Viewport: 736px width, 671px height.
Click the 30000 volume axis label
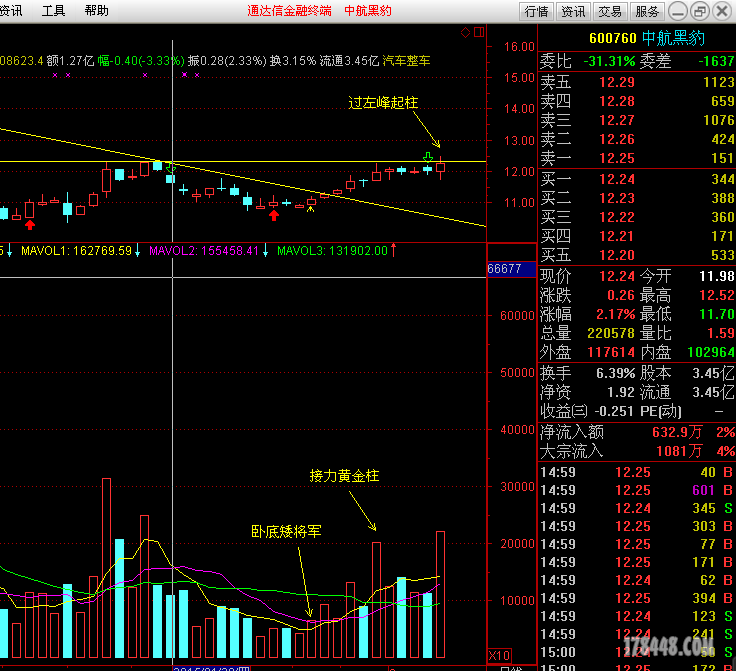517,487
